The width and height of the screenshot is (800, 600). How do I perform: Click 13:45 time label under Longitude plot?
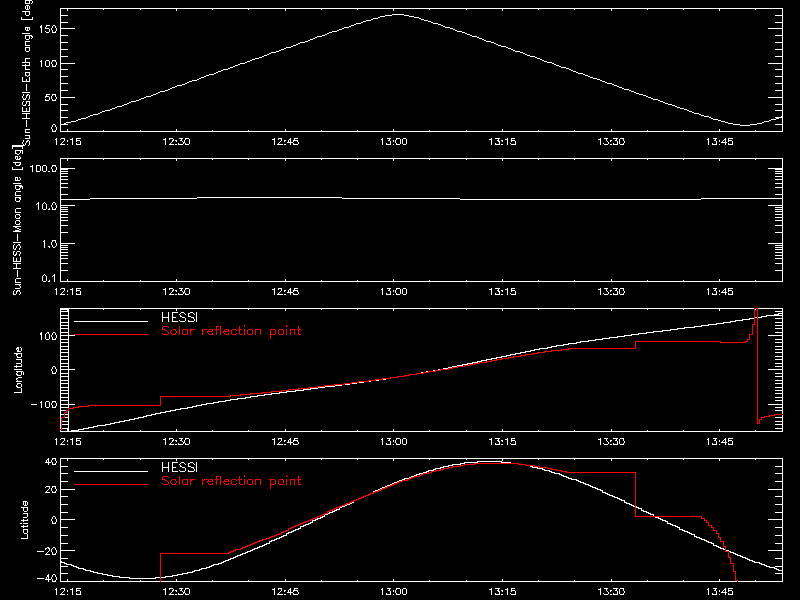(720, 441)
